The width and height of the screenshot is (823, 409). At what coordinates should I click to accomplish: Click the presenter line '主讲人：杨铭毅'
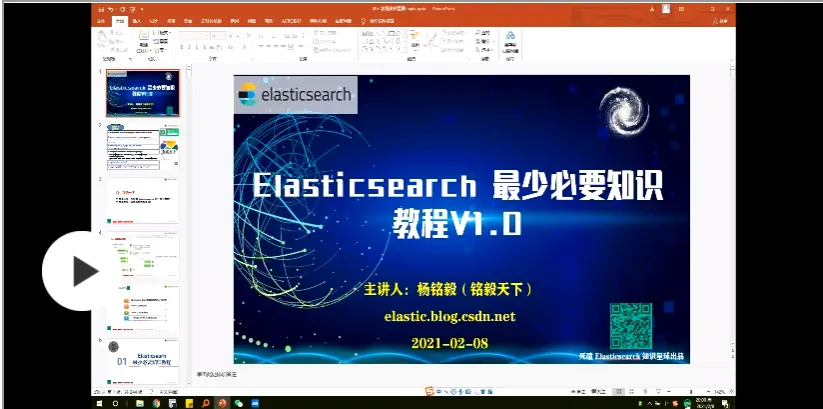pyautogui.click(x=449, y=289)
